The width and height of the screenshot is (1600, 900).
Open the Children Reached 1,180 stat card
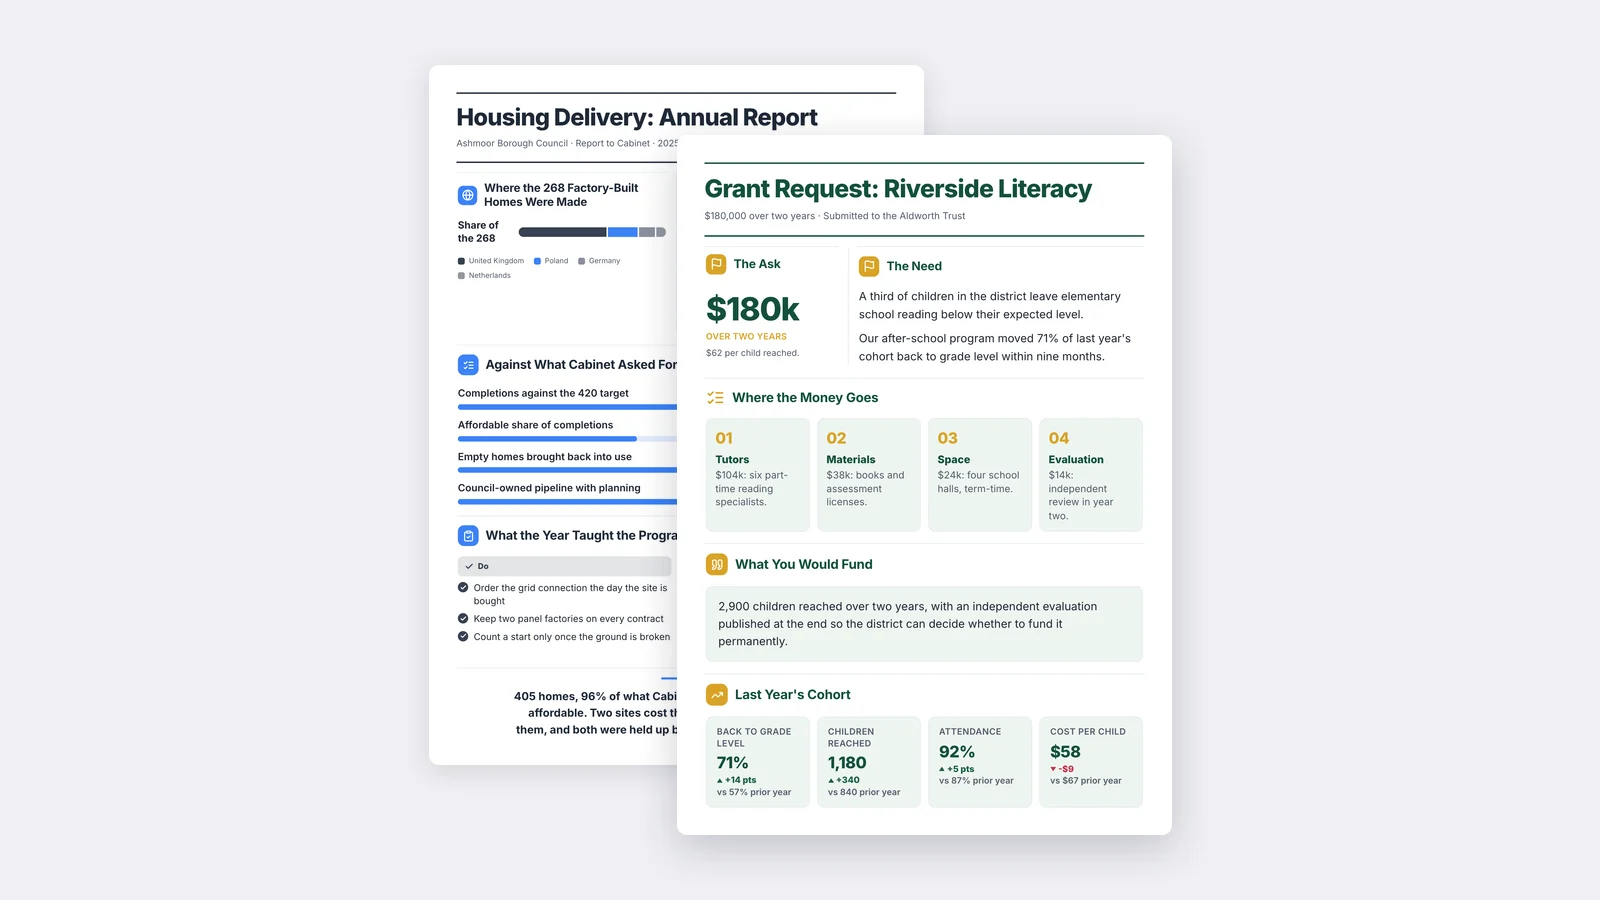click(868, 762)
